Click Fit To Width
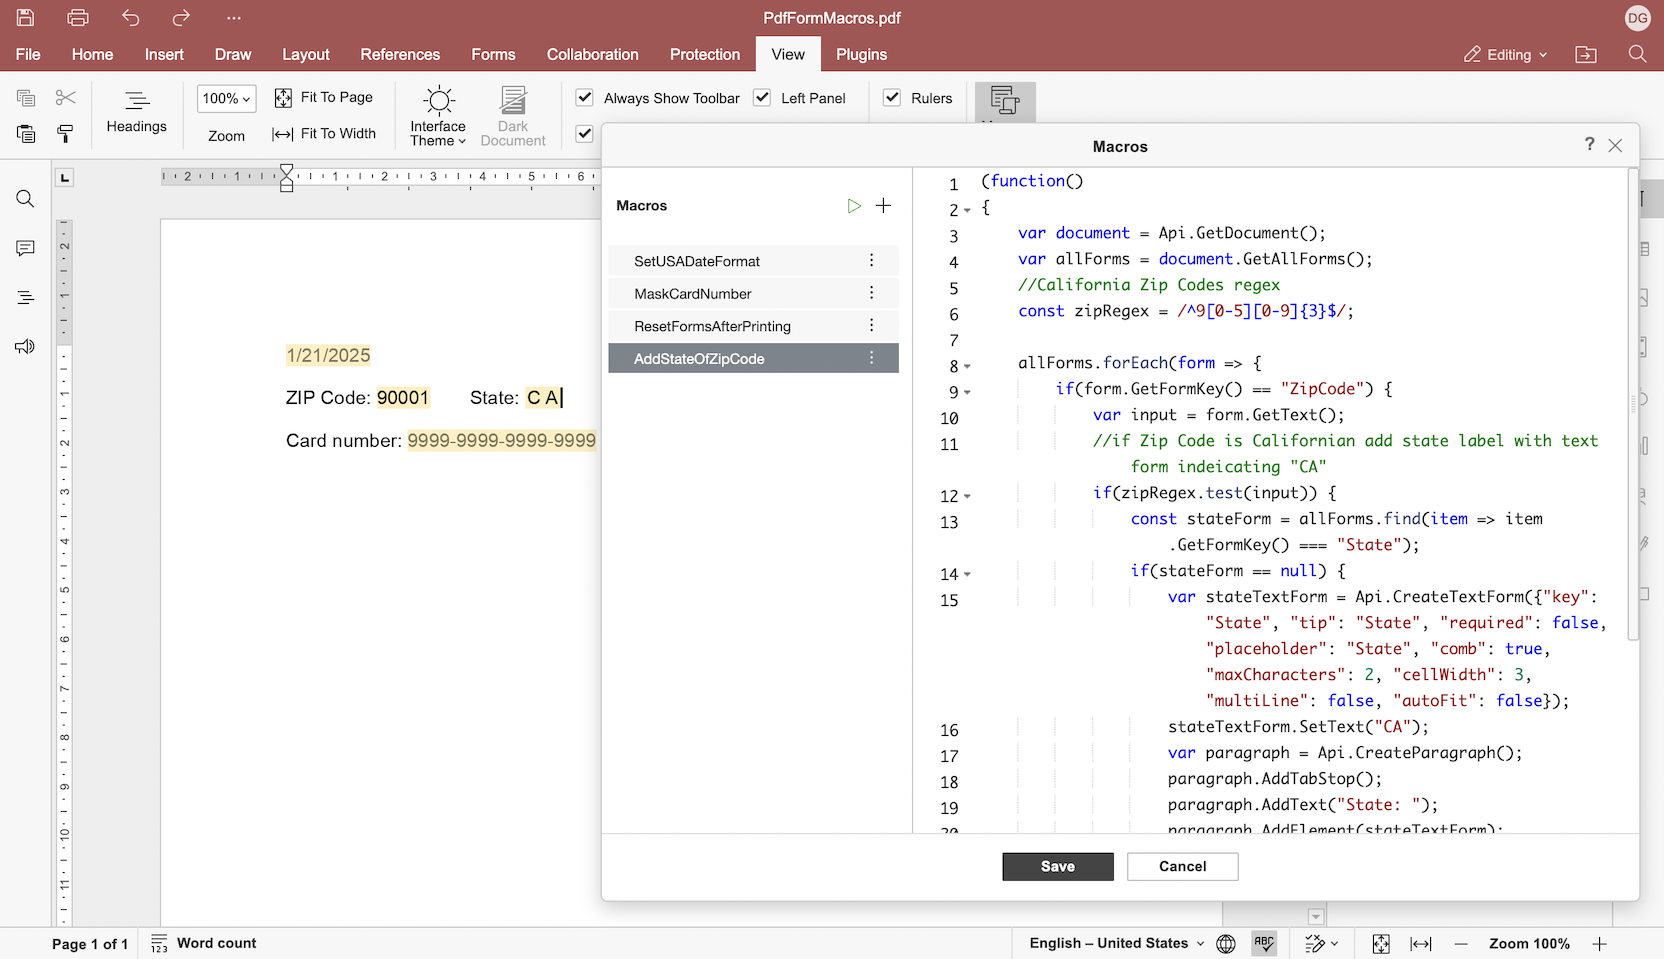Viewport: 1664px width, 959px height. 324,133
